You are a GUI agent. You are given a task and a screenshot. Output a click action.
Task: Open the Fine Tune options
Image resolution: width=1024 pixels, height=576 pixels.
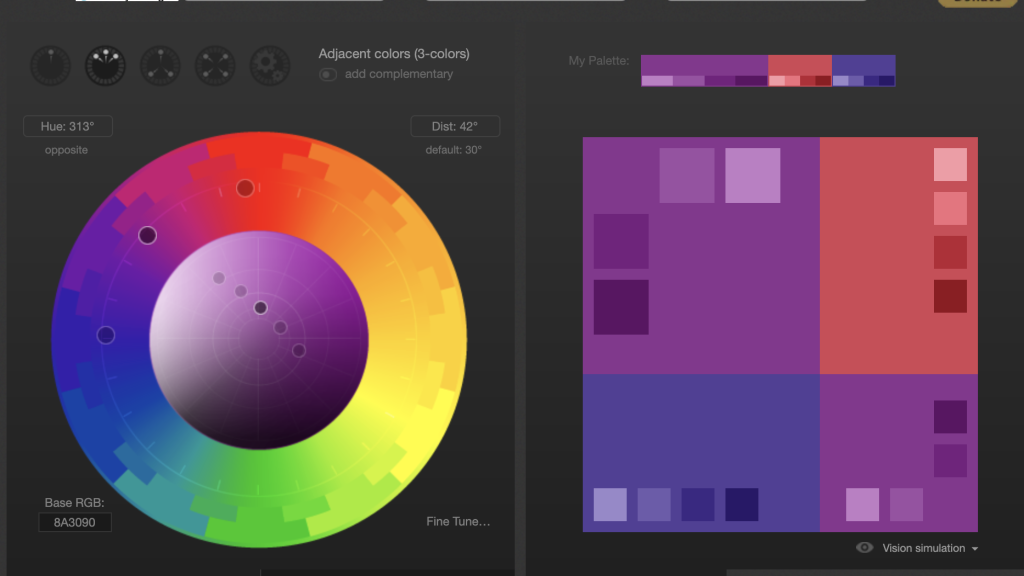(x=458, y=522)
